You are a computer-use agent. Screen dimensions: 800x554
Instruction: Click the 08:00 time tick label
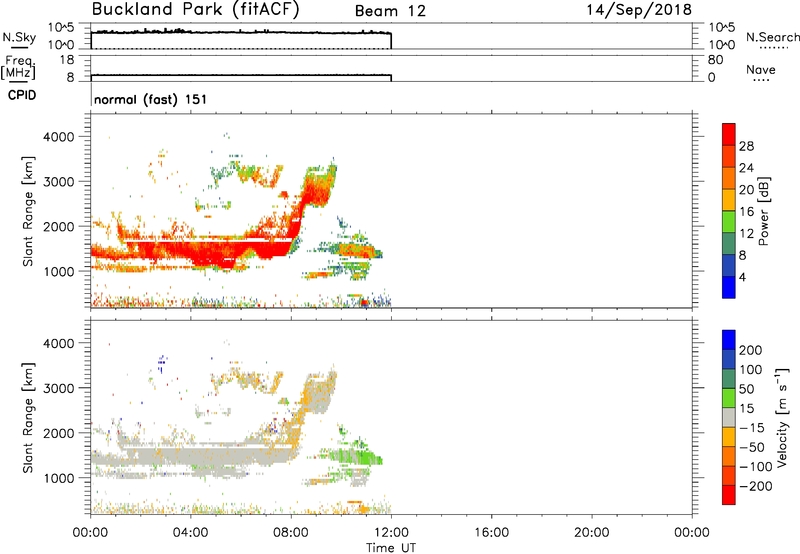[x=291, y=533]
